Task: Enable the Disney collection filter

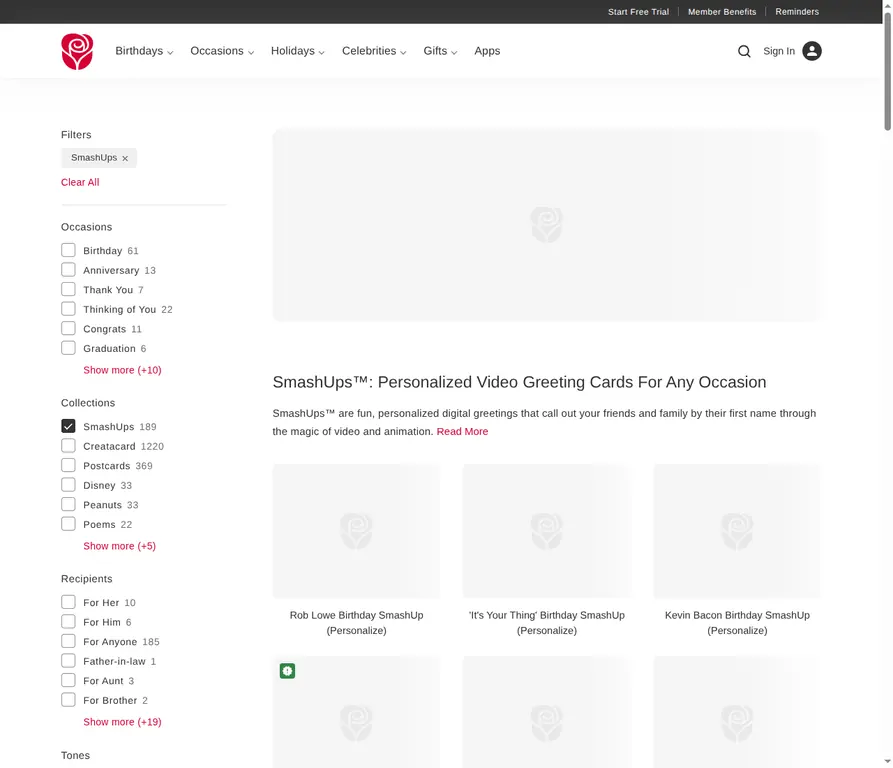Action: point(68,485)
